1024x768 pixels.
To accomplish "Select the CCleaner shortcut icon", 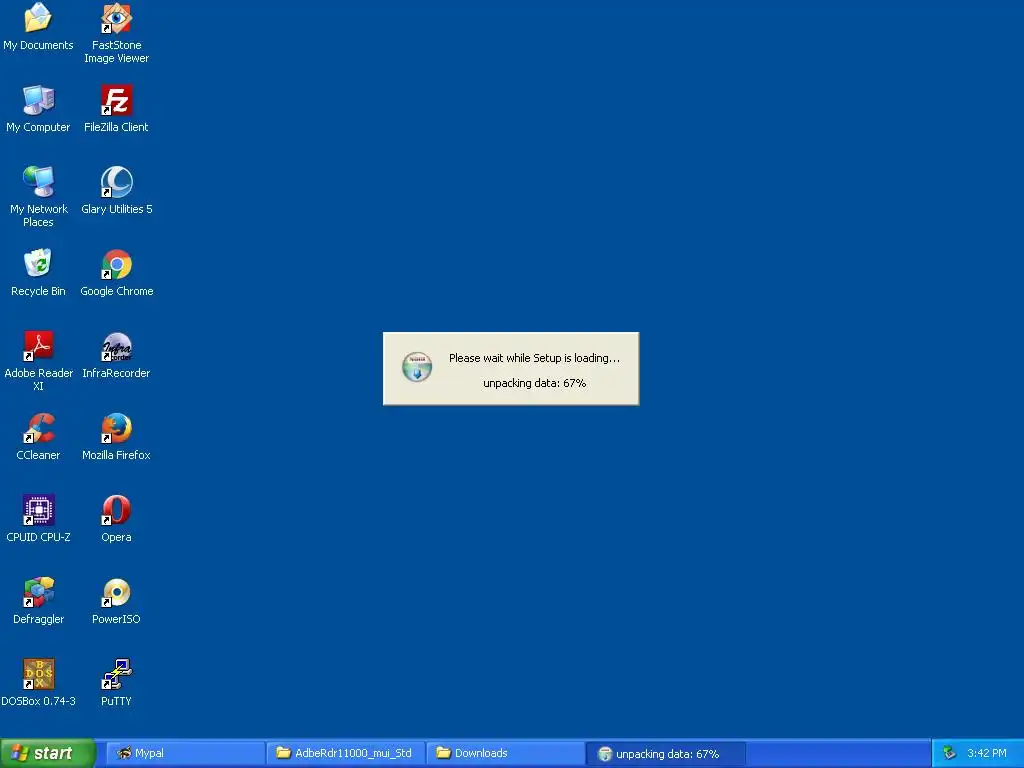I will pos(38,428).
